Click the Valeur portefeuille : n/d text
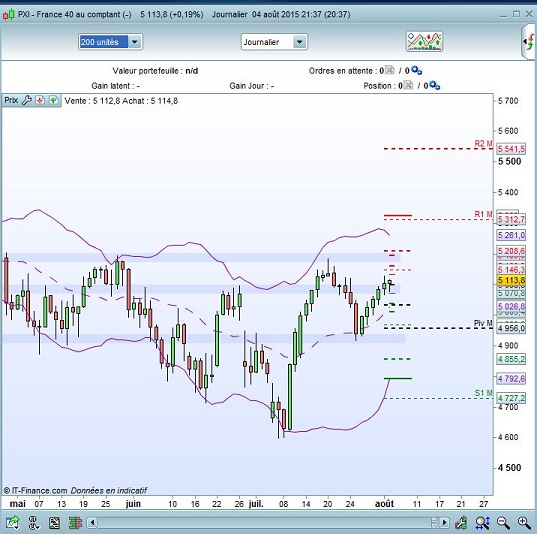The width and height of the screenshot is (537, 534). tap(155, 71)
